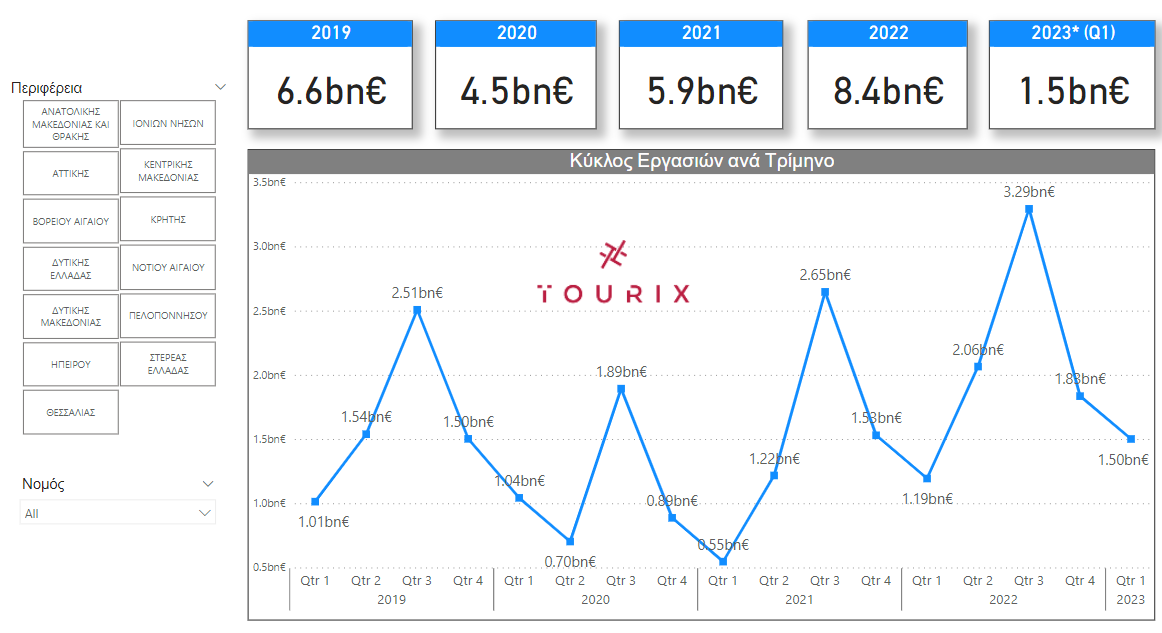Select the ΑΤΤΙΚΗΣ region filter
This screenshot has height=633, width=1162.
pos(71,173)
